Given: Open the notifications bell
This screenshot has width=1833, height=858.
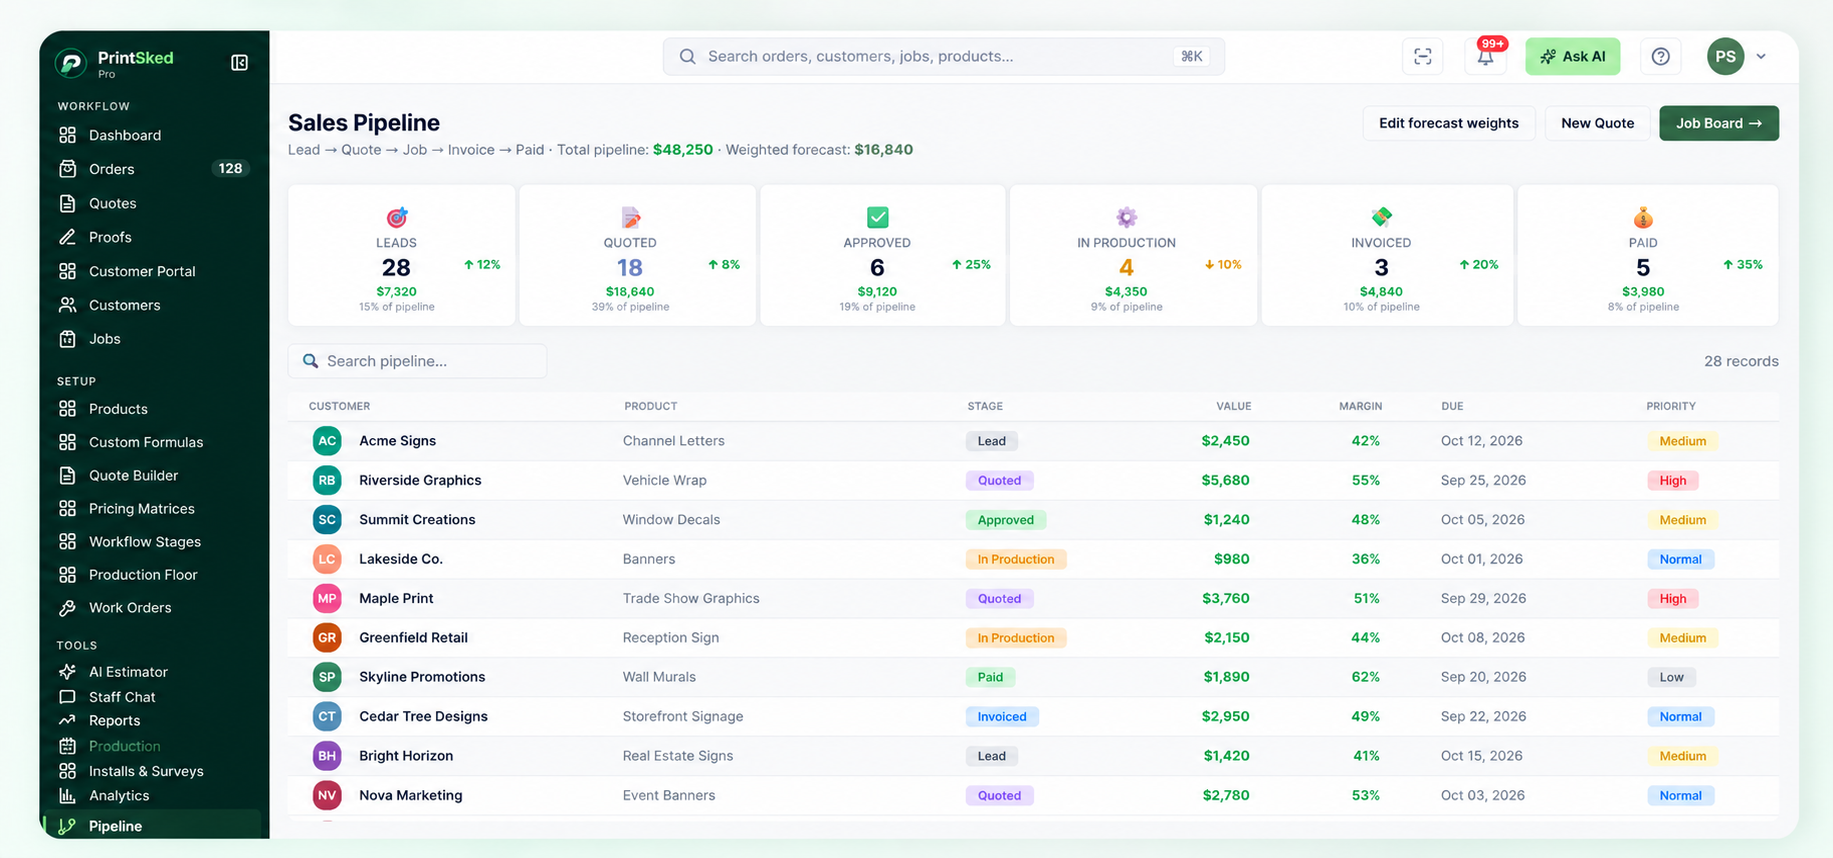Looking at the screenshot, I should pyautogui.click(x=1485, y=57).
